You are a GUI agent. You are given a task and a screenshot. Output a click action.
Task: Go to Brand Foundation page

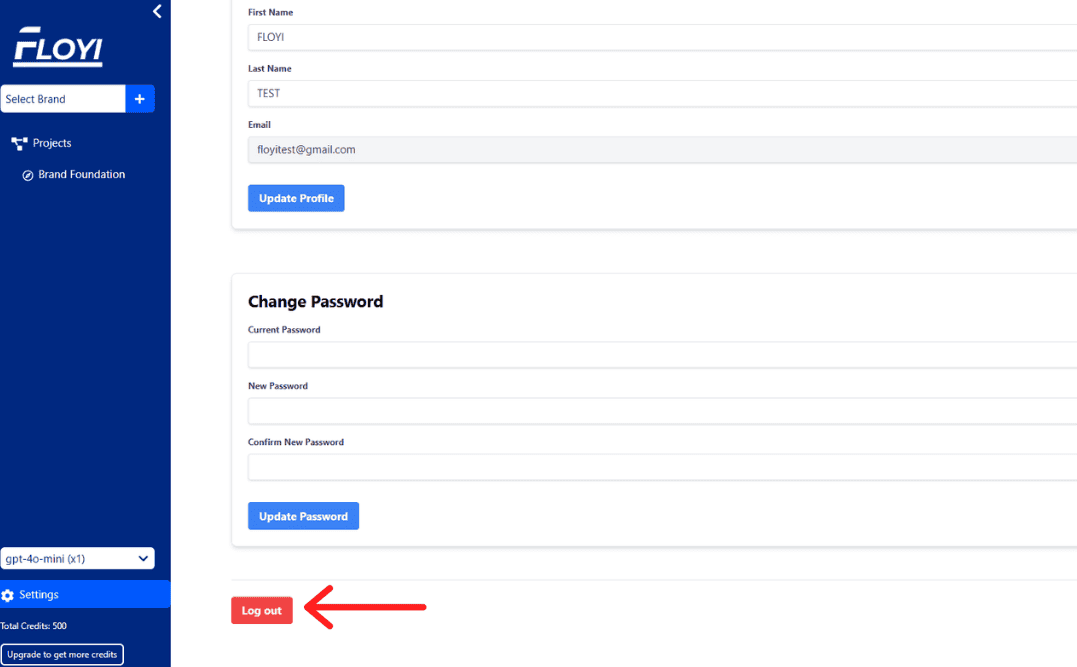click(82, 174)
